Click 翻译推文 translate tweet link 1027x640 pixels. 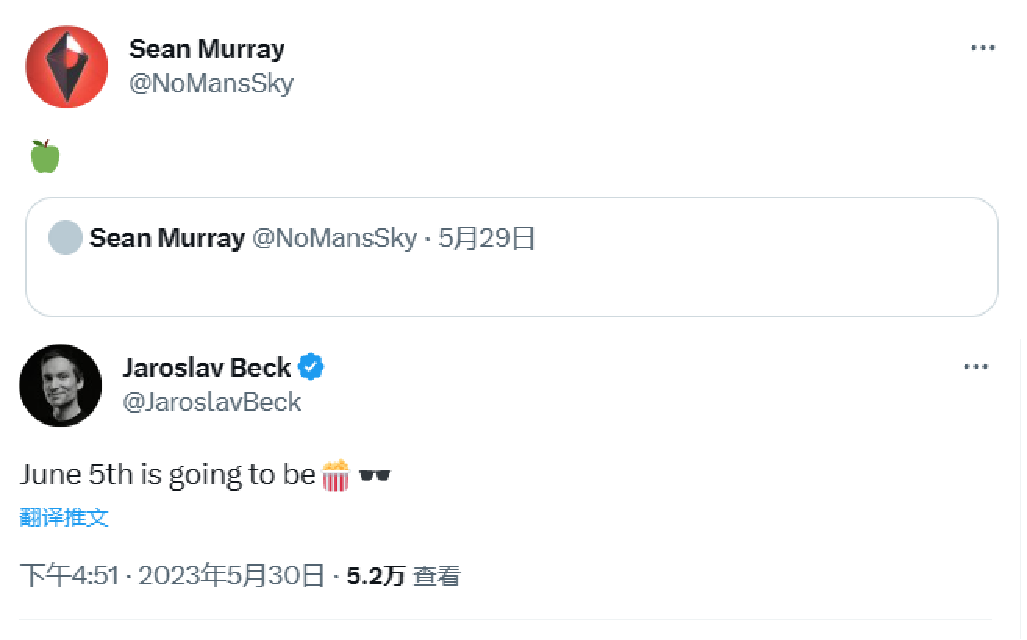(64, 518)
